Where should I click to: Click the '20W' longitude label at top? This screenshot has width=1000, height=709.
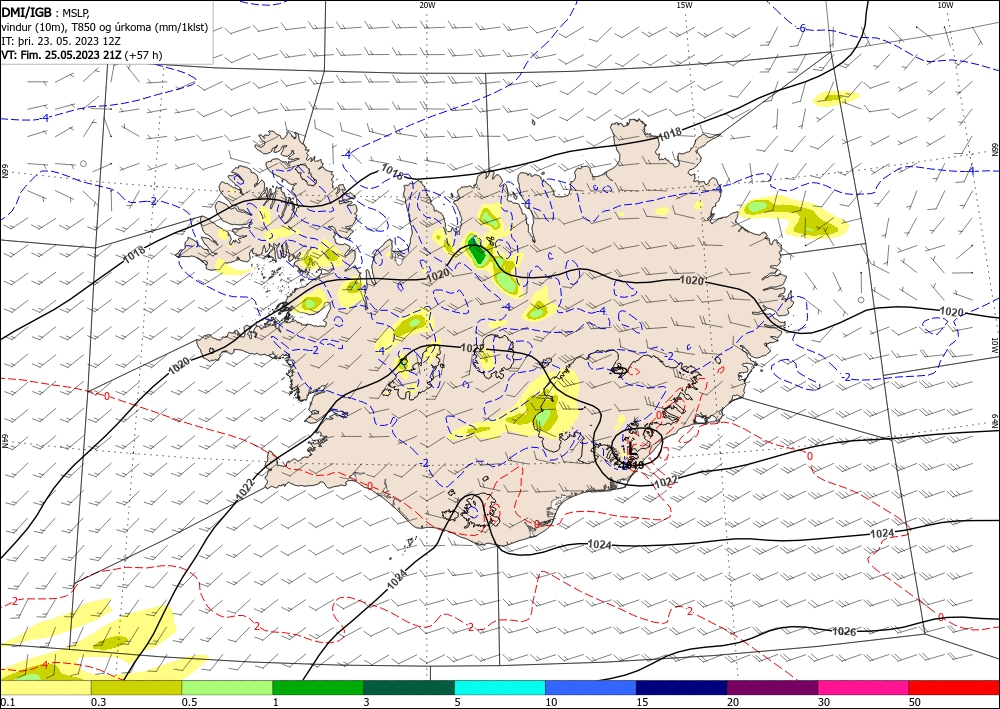click(427, 5)
